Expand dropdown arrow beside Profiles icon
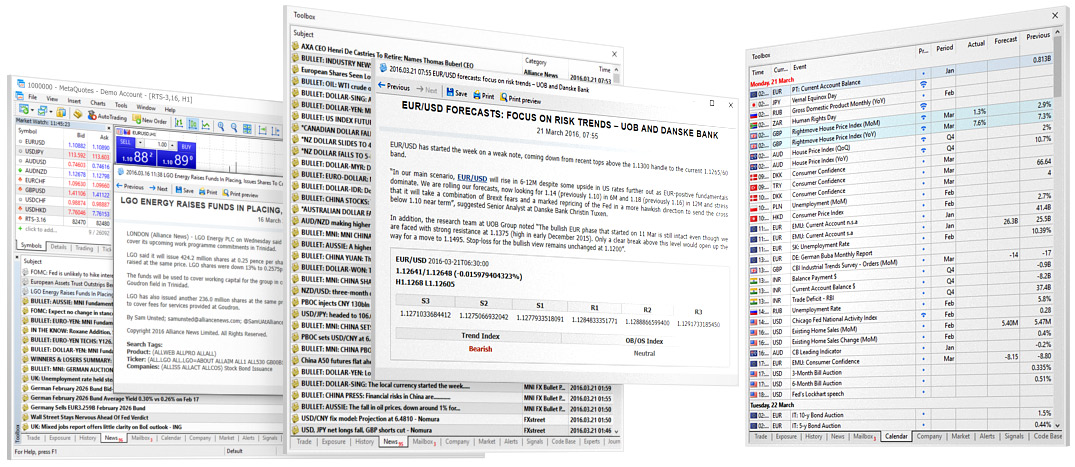The width and height of the screenshot is (1075, 467). pos(51,111)
